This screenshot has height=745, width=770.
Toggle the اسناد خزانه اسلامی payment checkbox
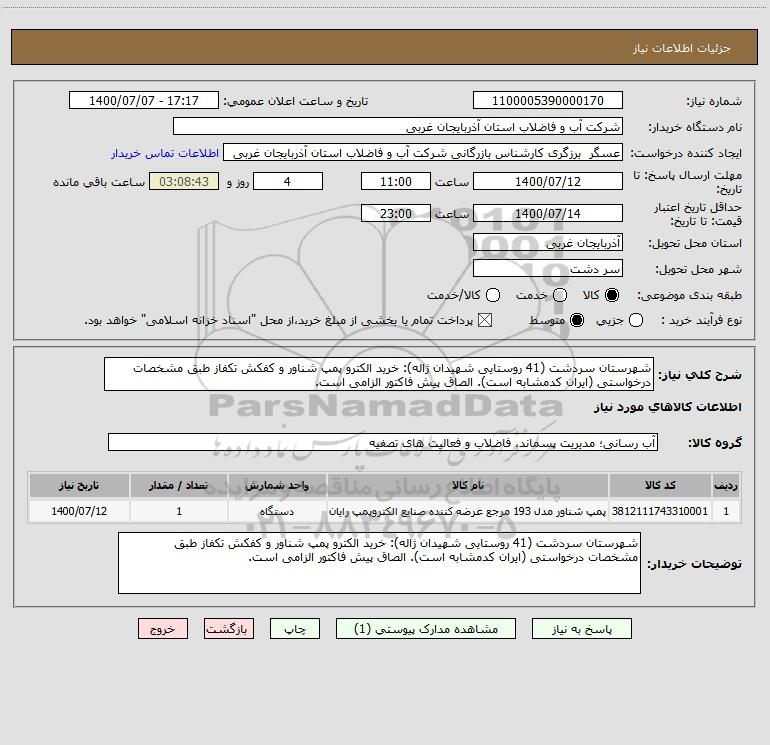pos(485,320)
